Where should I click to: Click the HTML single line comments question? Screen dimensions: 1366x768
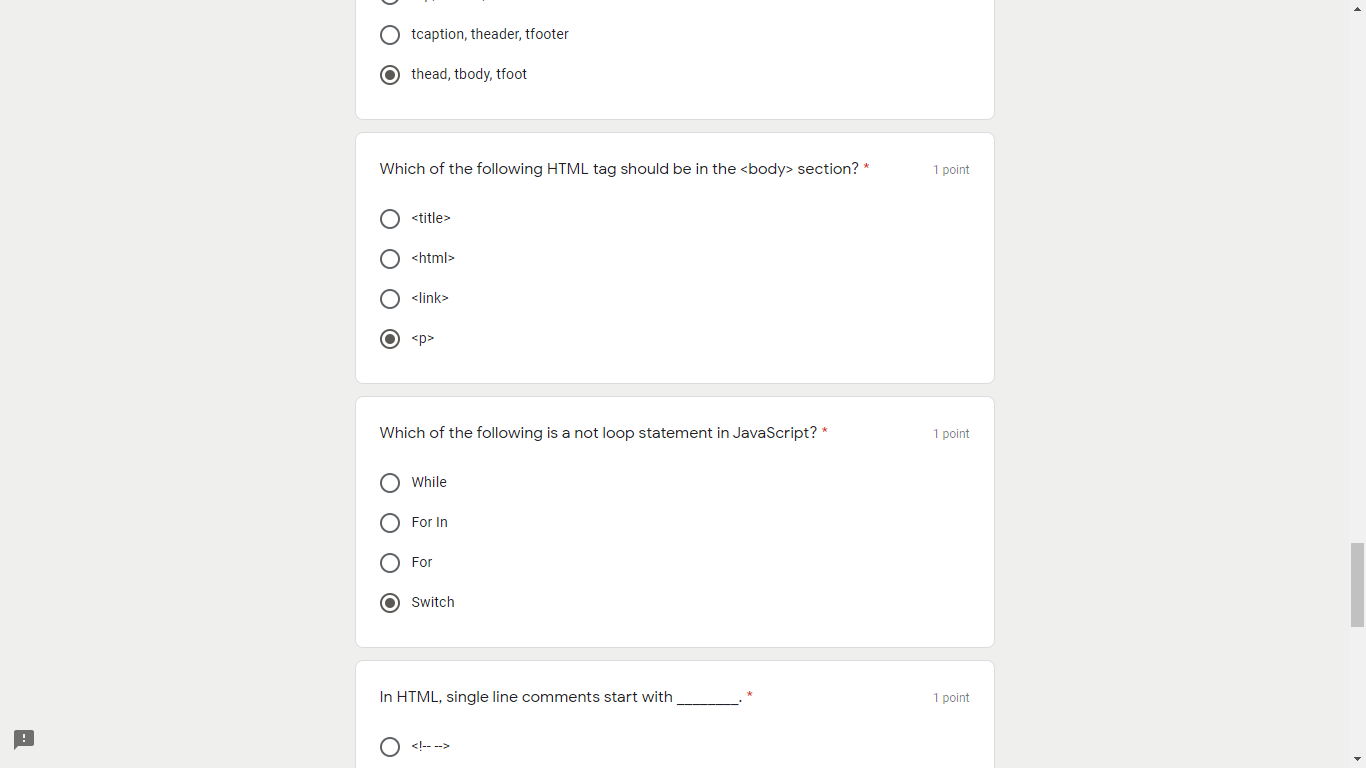tap(560, 697)
